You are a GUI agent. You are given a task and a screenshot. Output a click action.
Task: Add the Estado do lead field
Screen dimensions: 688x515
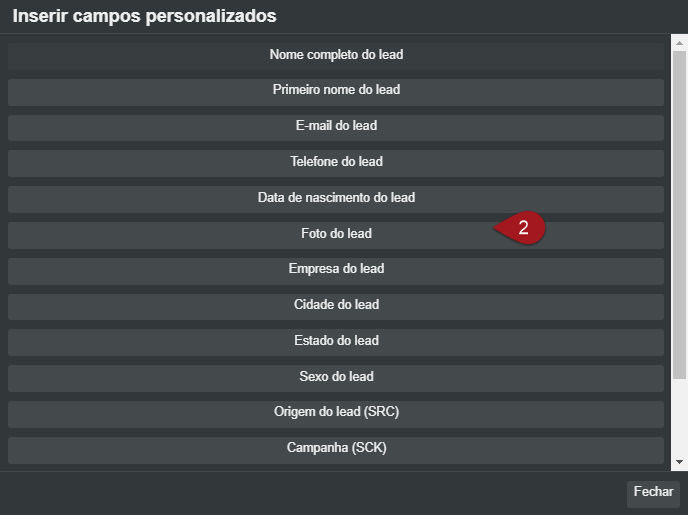pyautogui.click(x=336, y=341)
